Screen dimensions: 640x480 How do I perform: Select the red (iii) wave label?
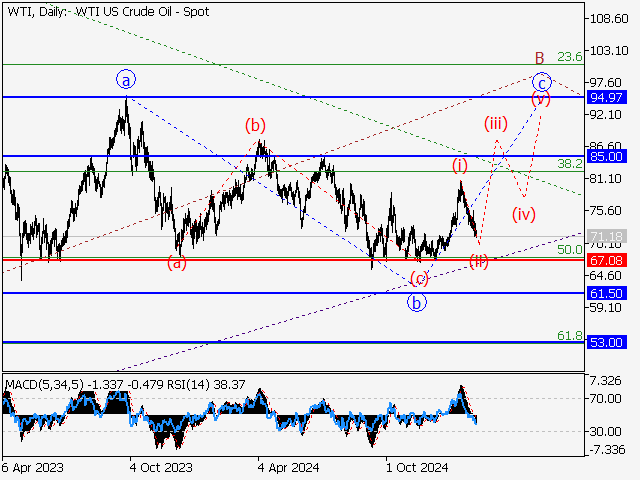(497, 123)
